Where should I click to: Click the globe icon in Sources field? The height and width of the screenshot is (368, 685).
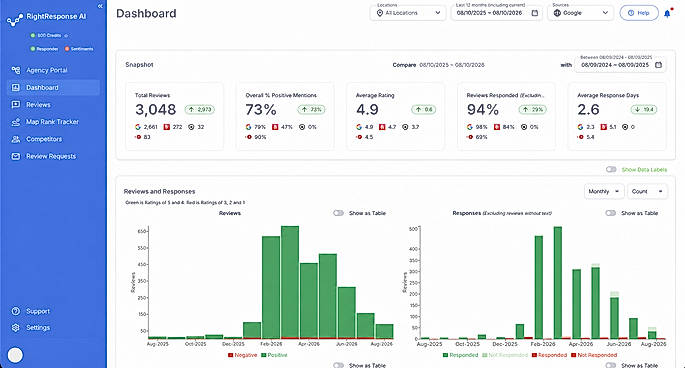[x=557, y=13]
